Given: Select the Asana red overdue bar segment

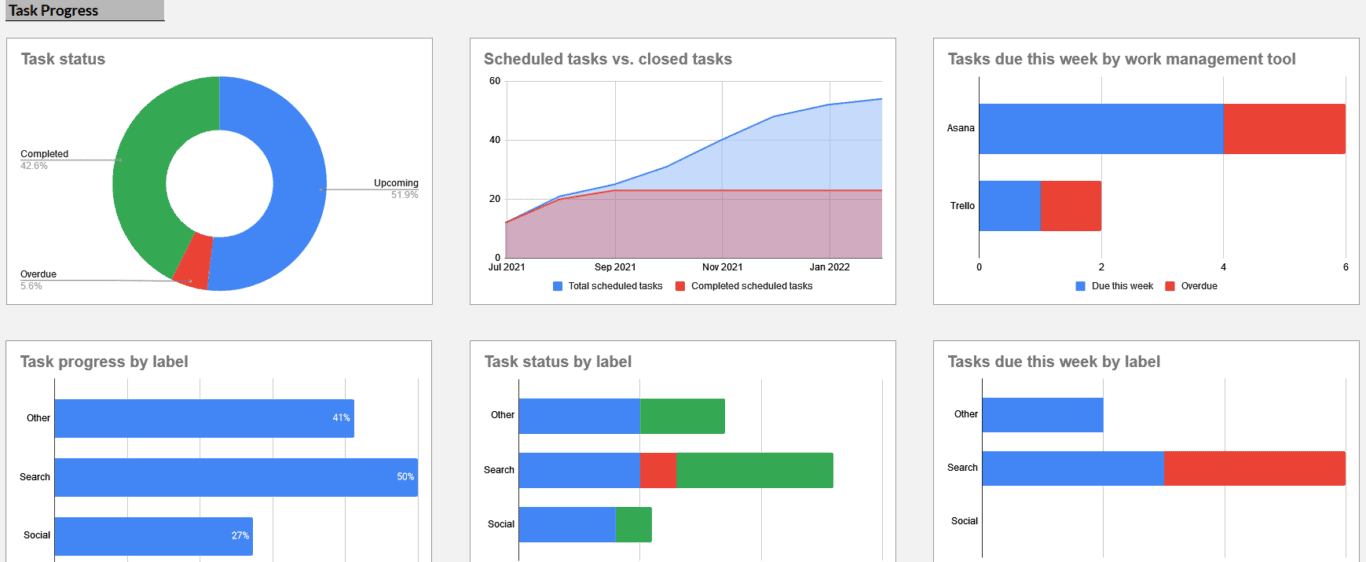Looking at the screenshot, I should click(x=1285, y=129).
